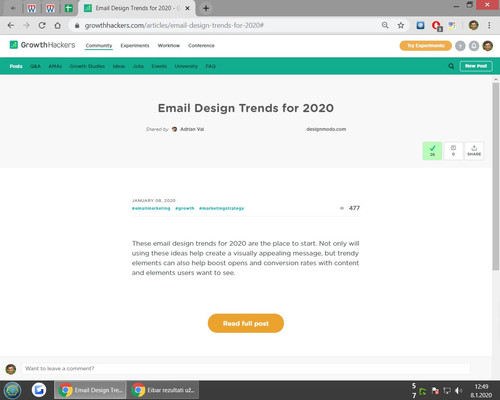Open user avatar menu in site header
500x400 pixels.
(488, 46)
